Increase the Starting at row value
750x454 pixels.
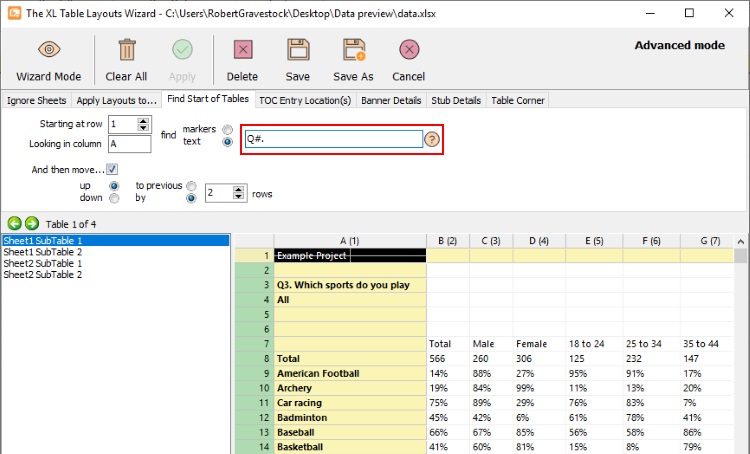143,121
